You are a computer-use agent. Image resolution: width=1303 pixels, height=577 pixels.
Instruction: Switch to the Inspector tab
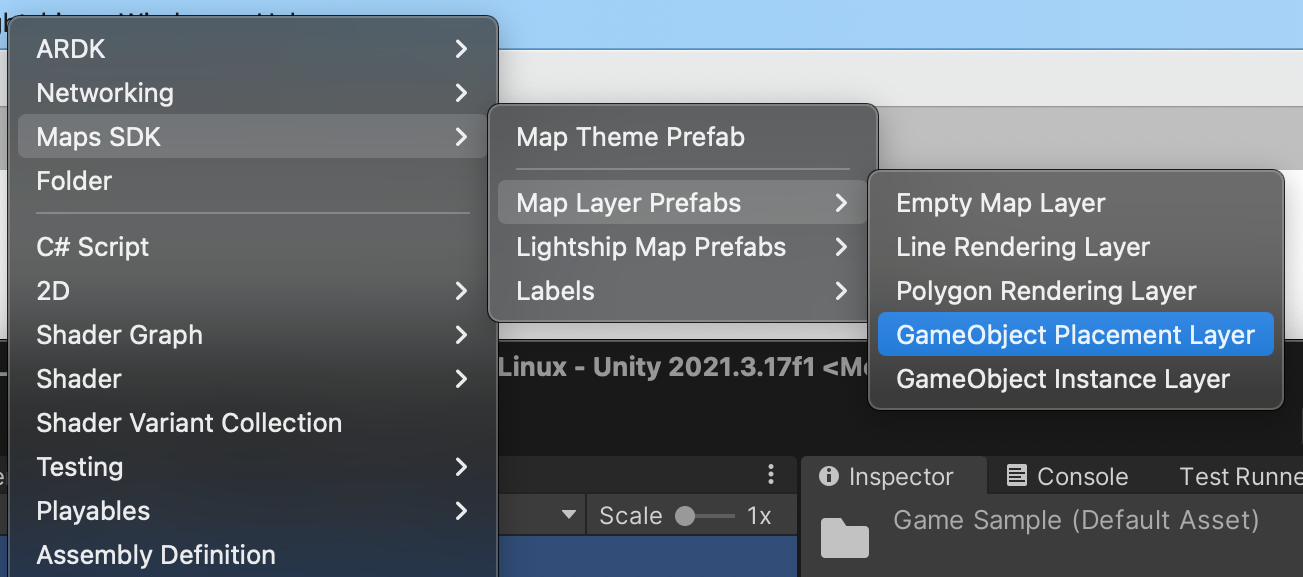coord(894,477)
